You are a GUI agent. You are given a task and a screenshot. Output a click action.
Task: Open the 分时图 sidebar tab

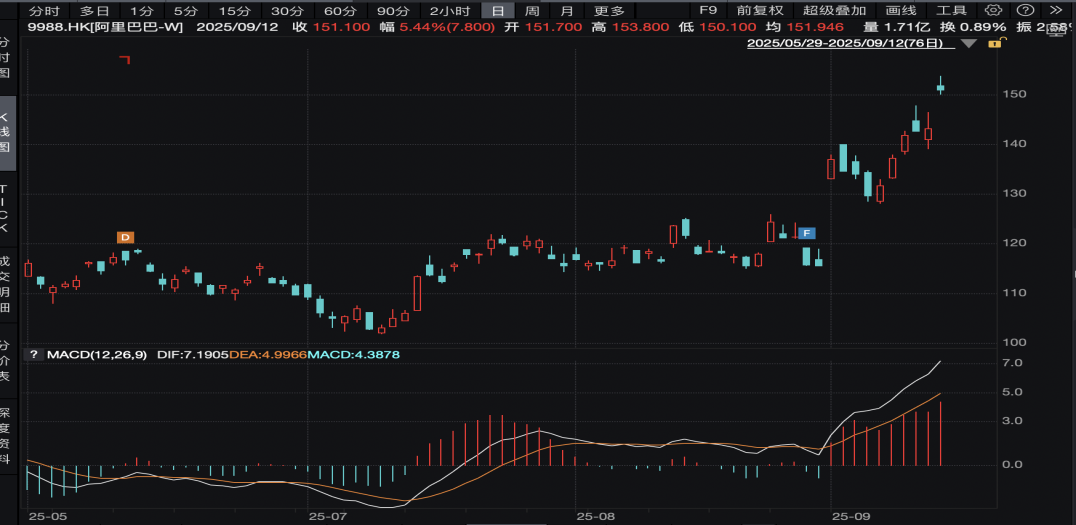coord(4,58)
